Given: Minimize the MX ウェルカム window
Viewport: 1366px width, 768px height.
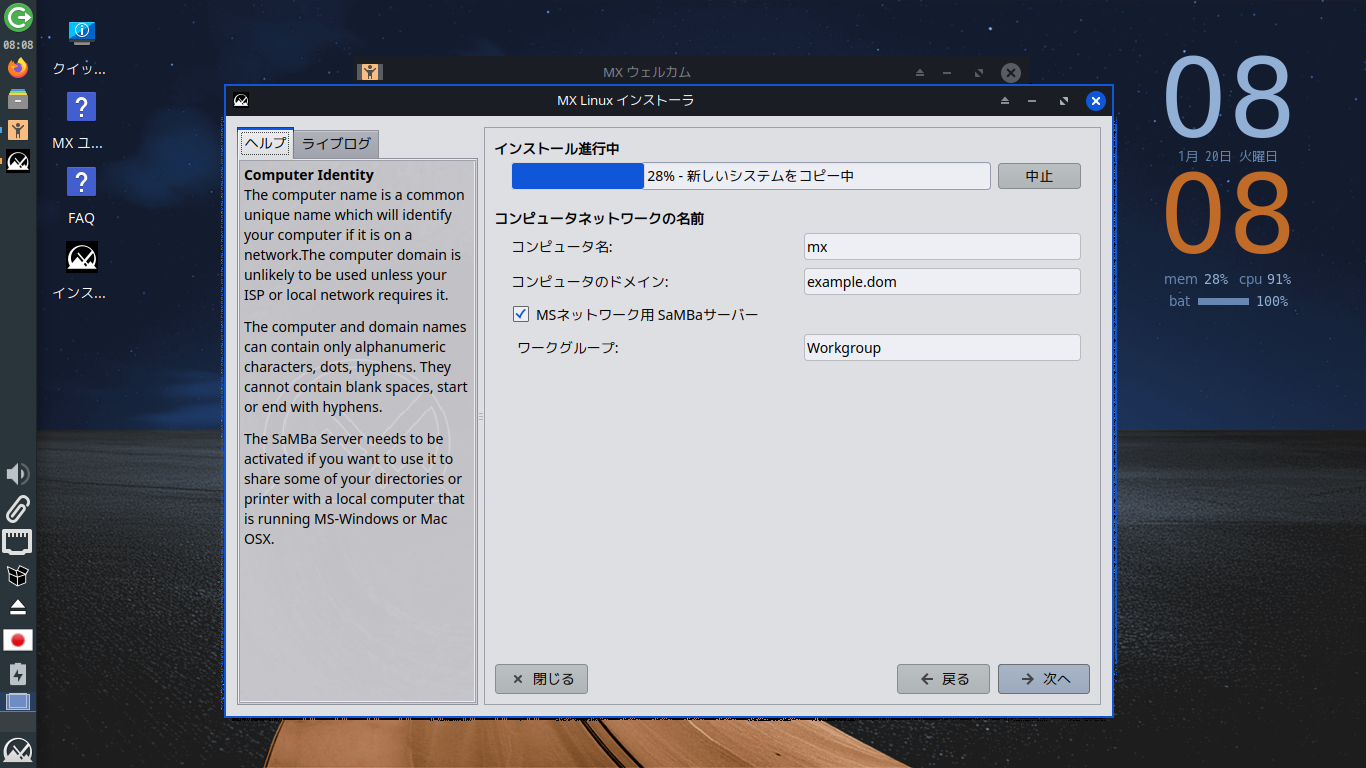Looking at the screenshot, I should [949, 73].
